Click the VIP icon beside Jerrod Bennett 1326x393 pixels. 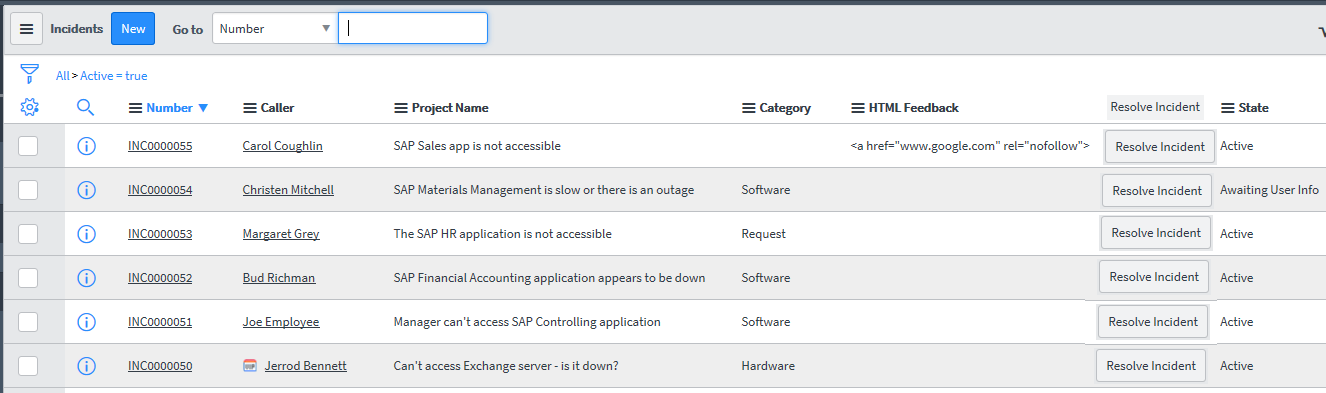point(250,366)
